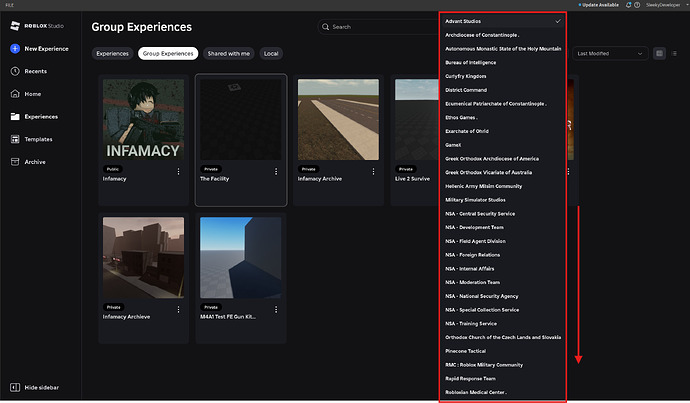Select Archdiocese of Constantinople group
Image resolution: width=690 pixels, height=403 pixels.
[503, 35]
